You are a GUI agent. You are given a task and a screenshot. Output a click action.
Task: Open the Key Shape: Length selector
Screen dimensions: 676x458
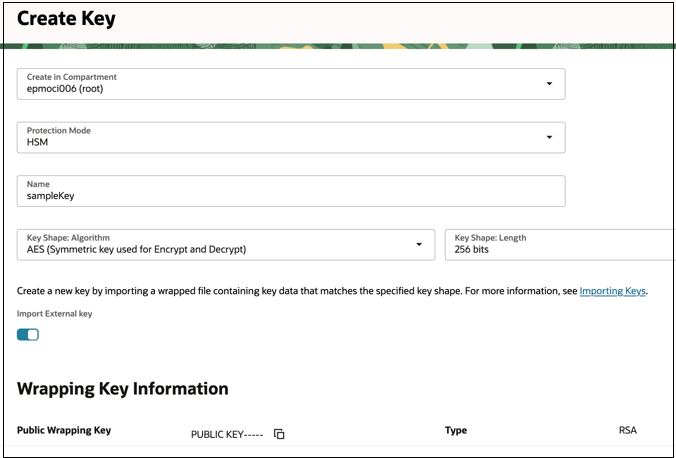tap(560, 245)
